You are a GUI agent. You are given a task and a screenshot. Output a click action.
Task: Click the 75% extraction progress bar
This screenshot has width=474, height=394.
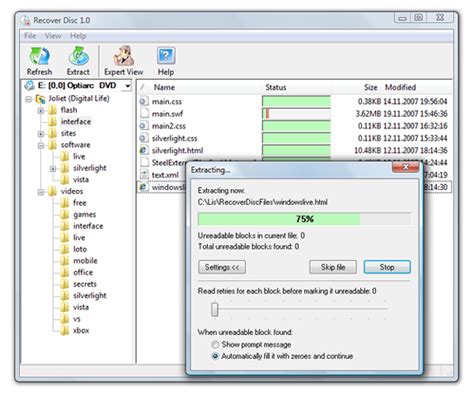point(304,219)
